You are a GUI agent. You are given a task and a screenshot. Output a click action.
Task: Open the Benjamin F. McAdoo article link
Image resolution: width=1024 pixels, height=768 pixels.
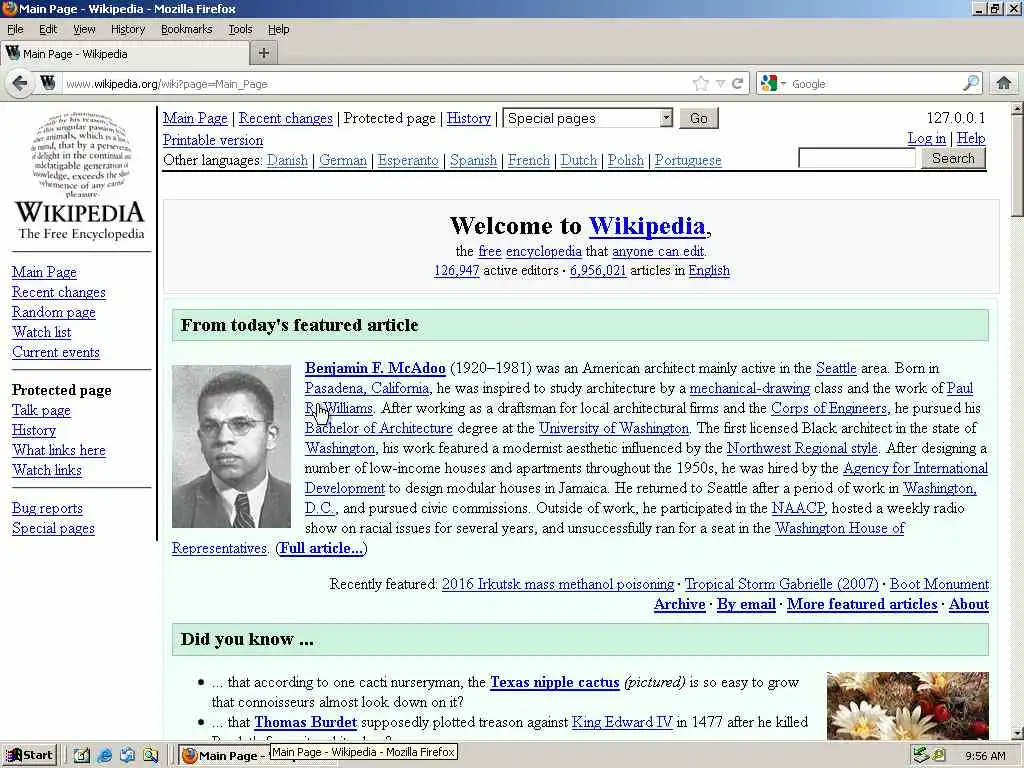(375, 368)
